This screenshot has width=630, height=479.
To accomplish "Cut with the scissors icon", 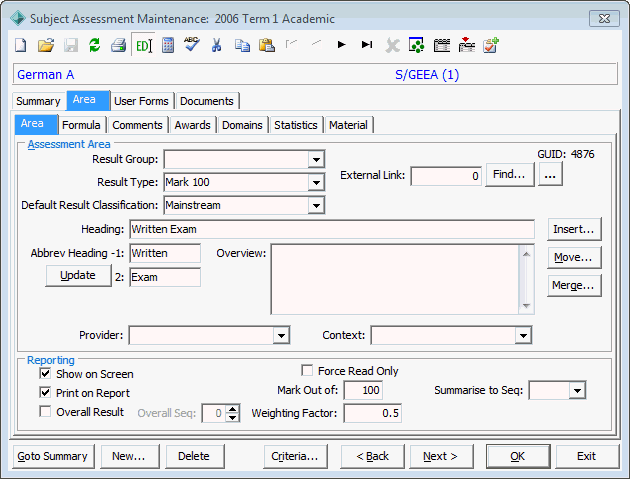I will [x=217, y=45].
